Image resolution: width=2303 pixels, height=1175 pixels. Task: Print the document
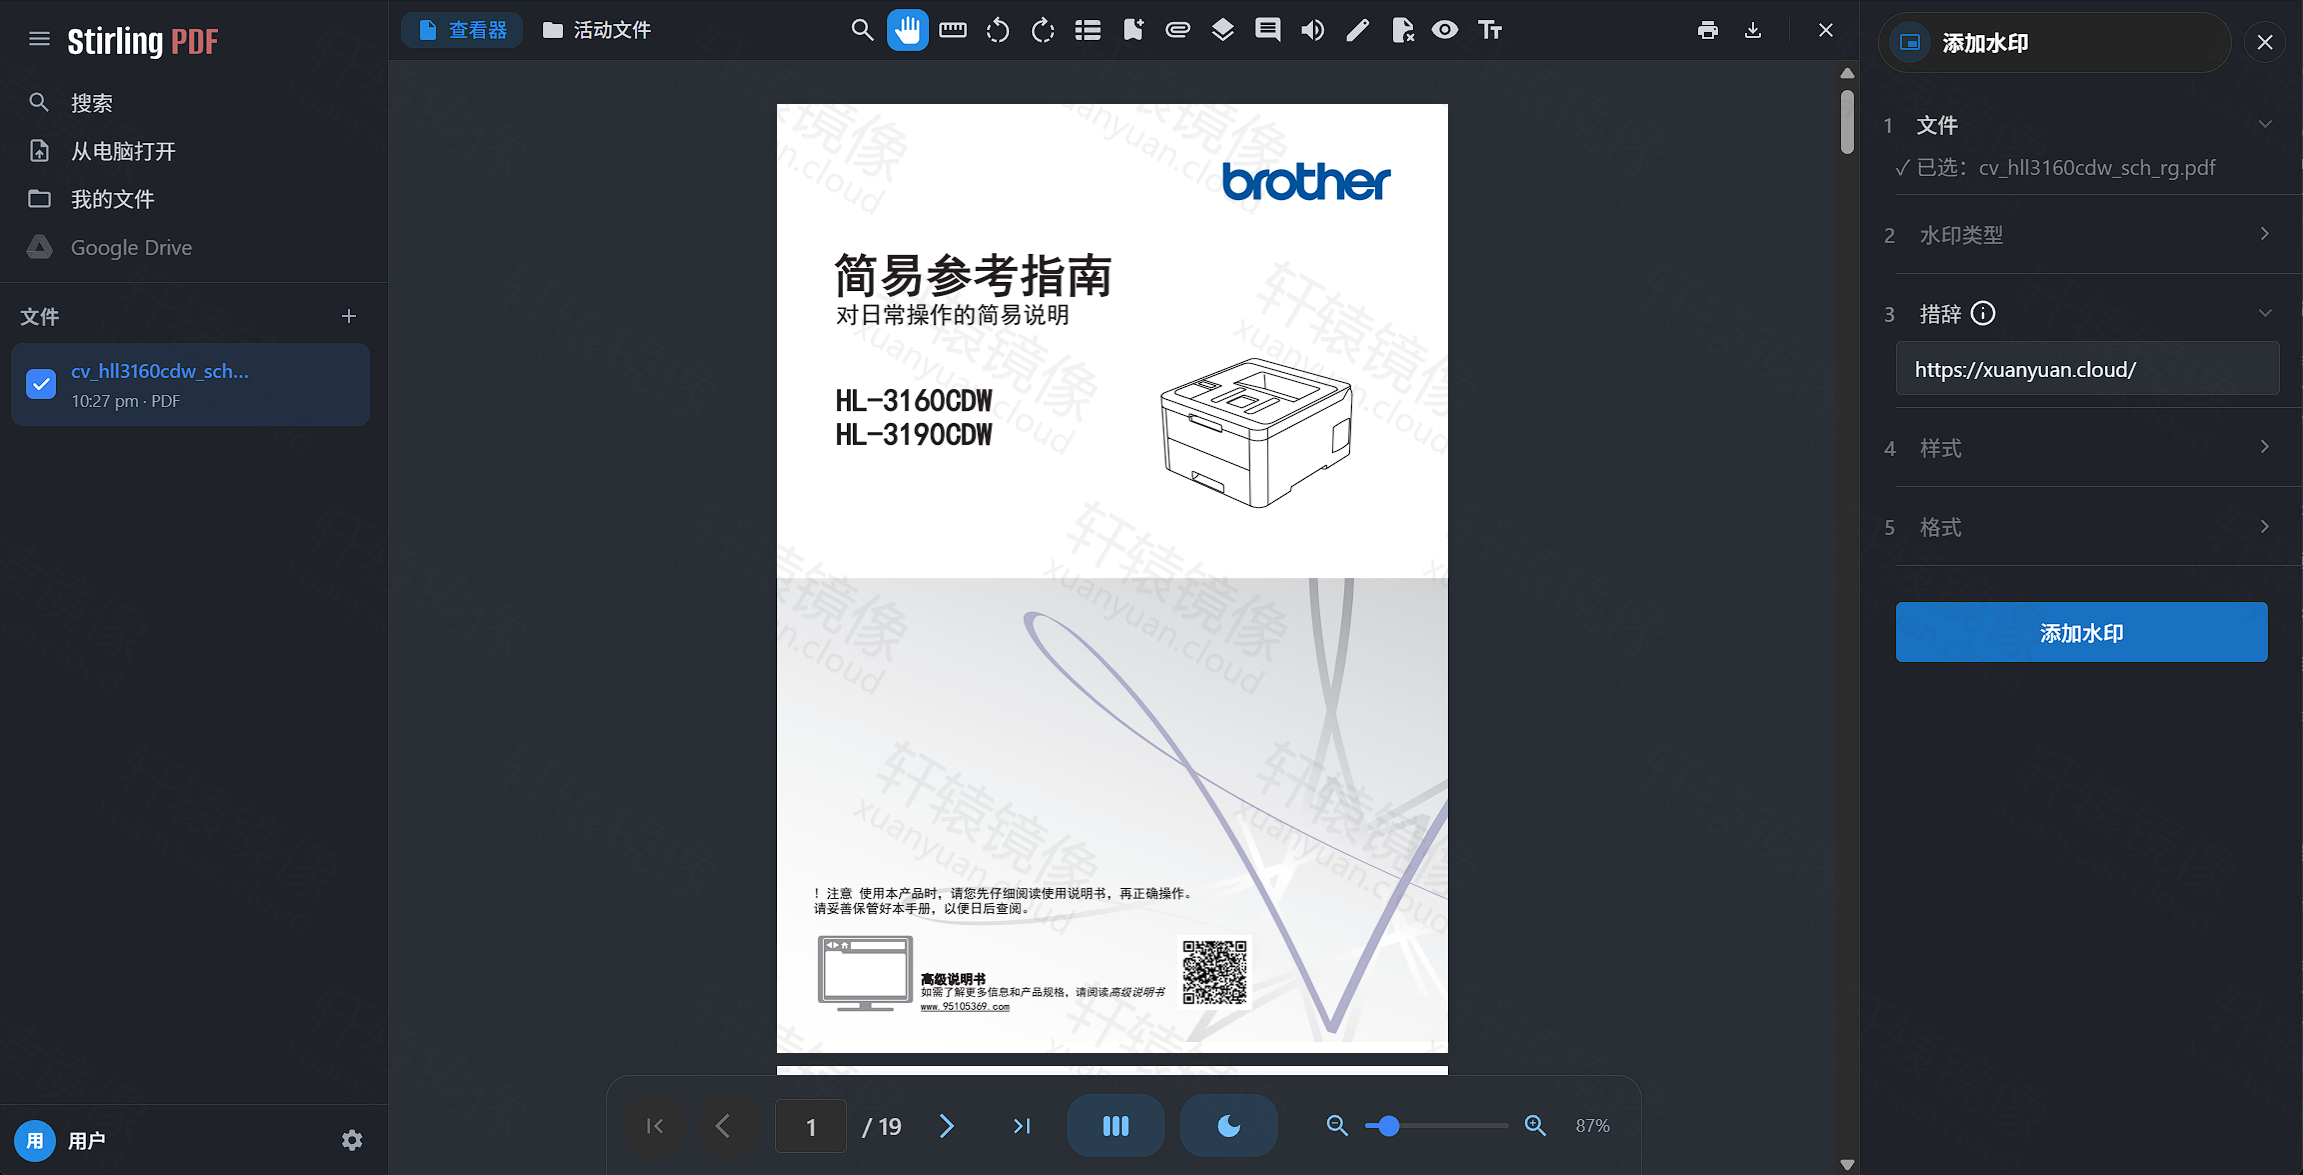1708,30
